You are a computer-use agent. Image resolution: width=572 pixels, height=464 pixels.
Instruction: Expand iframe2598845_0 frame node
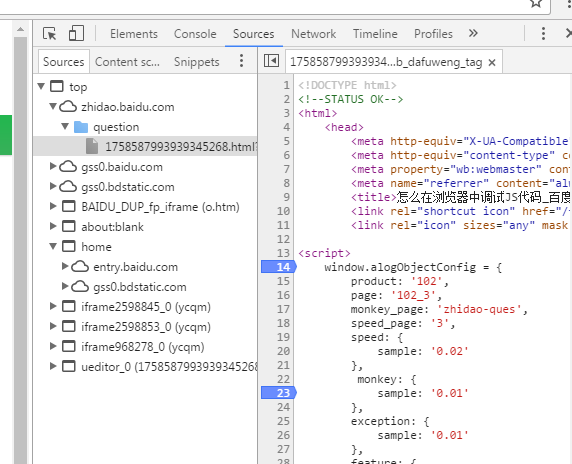(53, 306)
